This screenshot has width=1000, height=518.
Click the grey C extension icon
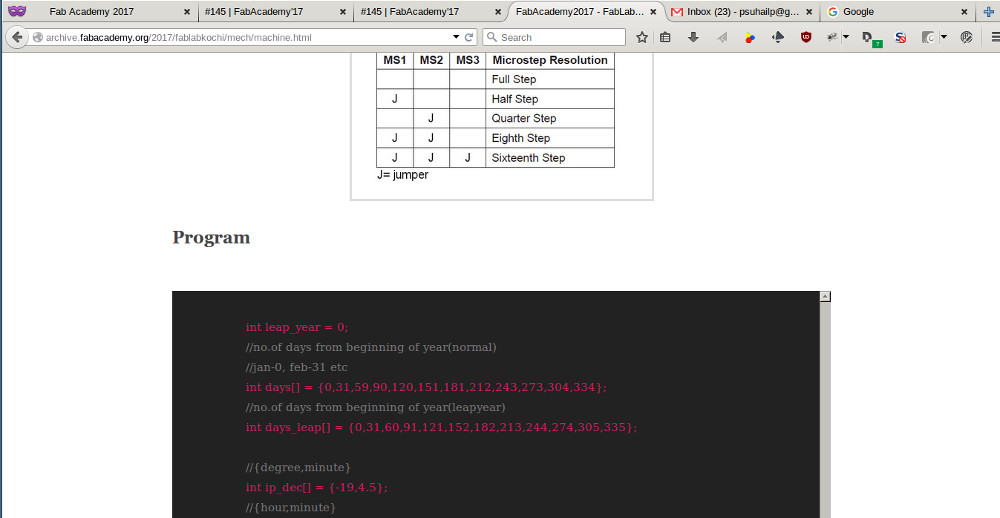point(929,38)
